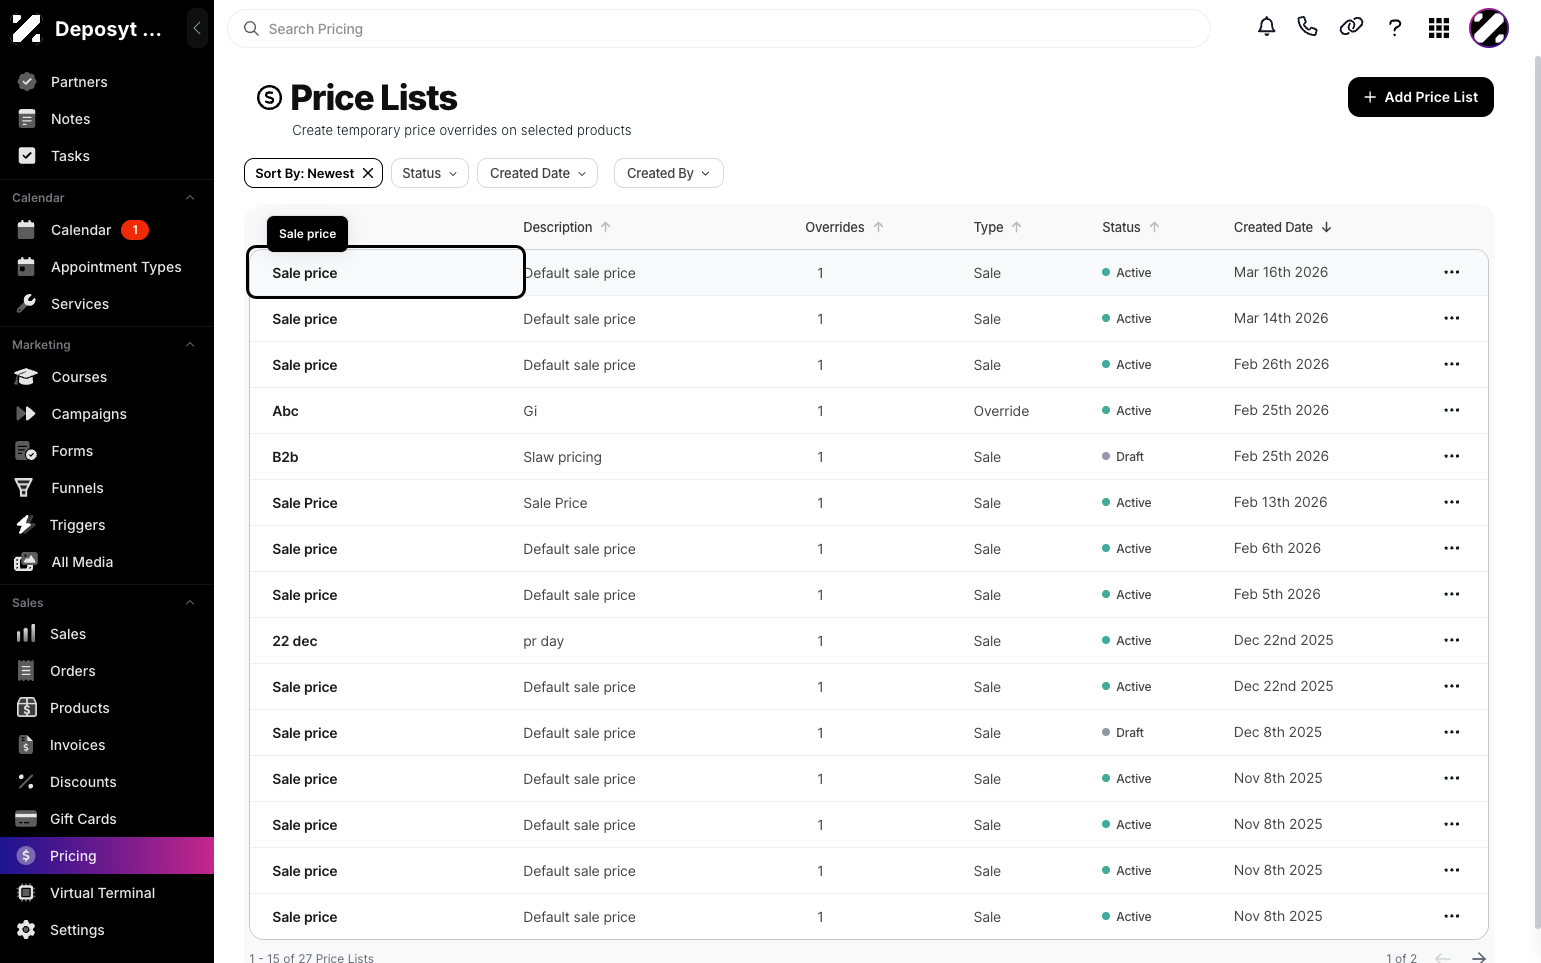
Task: Open Virtual Terminal in the sidebar
Action: pyautogui.click(x=107, y=893)
